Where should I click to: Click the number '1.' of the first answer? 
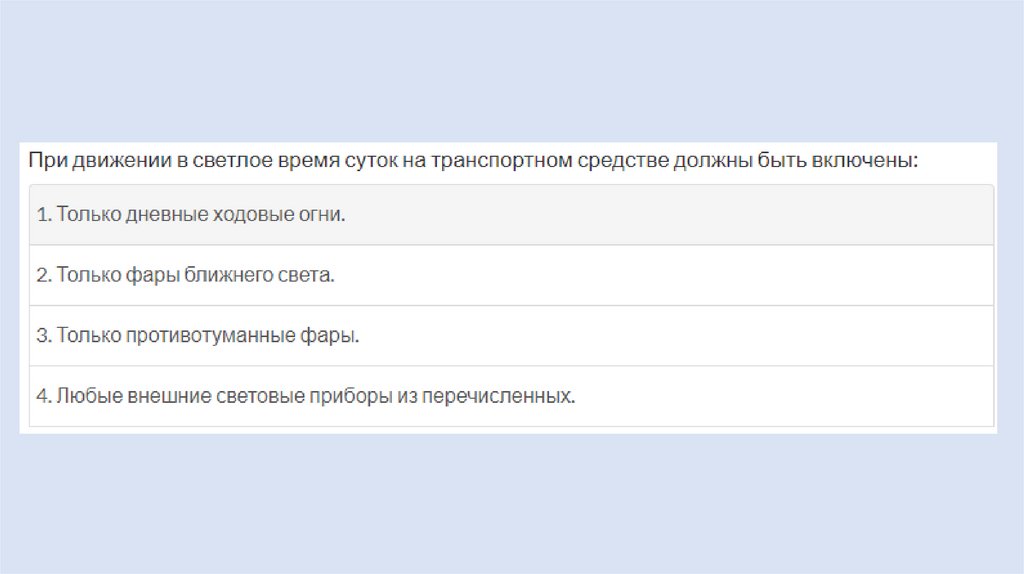click(x=44, y=215)
